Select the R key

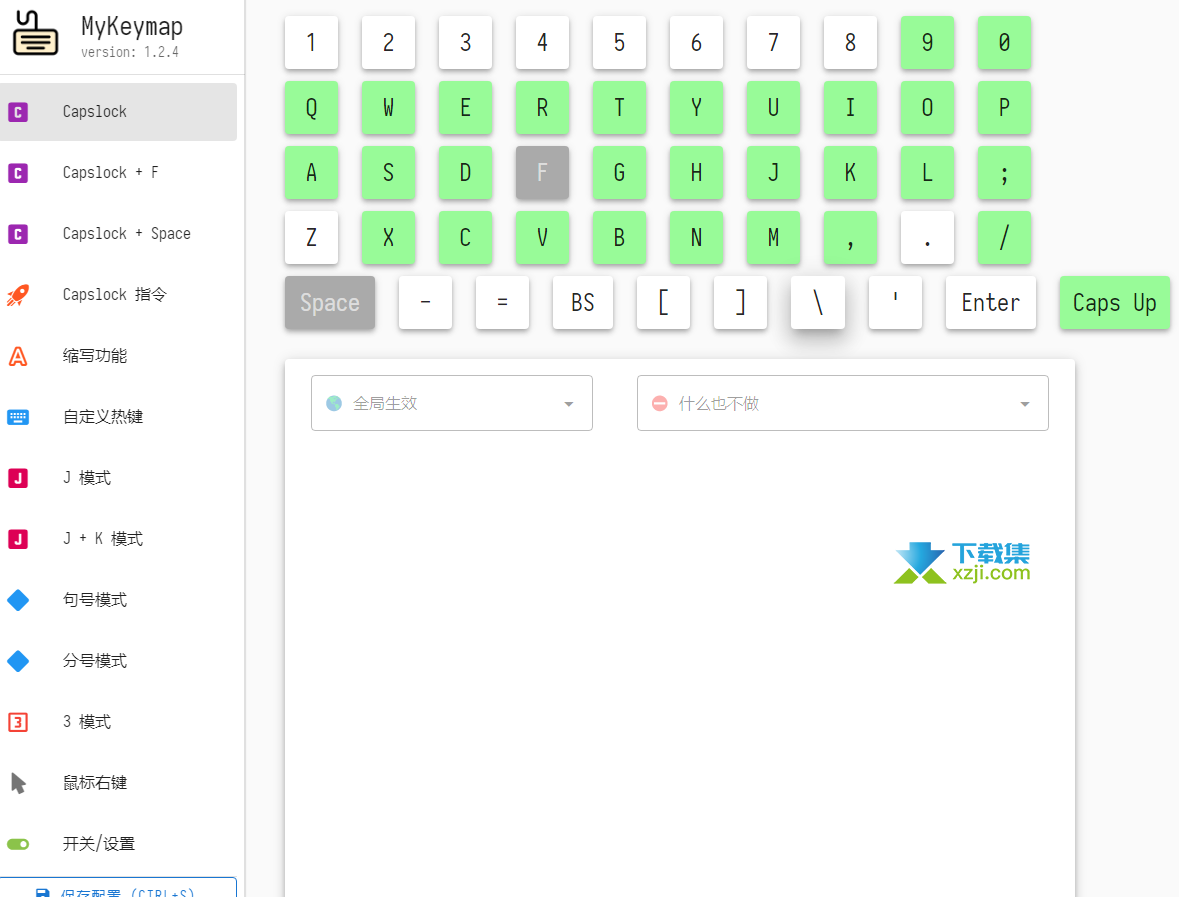coord(542,108)
